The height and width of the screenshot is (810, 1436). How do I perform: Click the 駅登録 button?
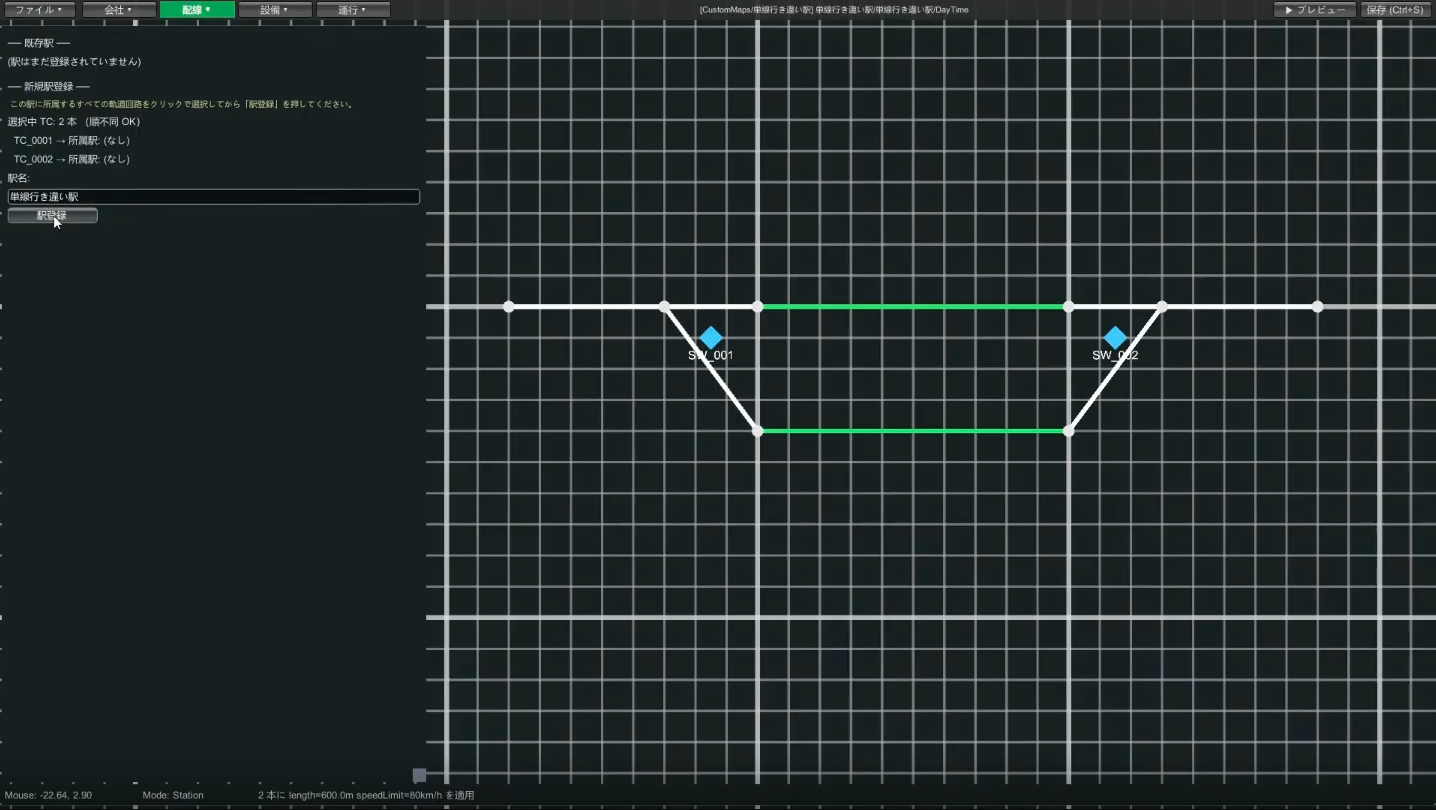click(52, 215)
